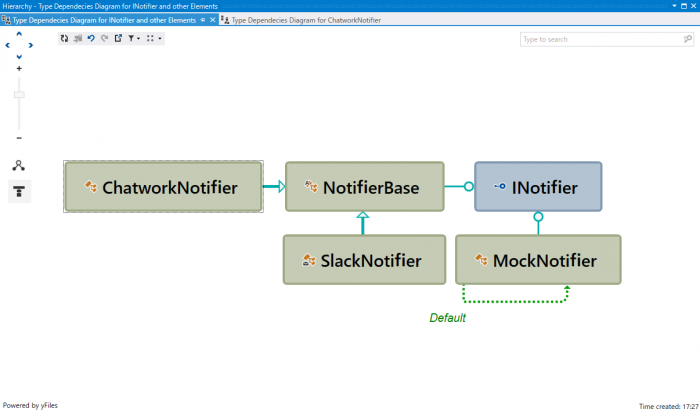This screenshot has height=413, width=700.
Task: Click the zoom slider handle
Action: click(x=19, y=95)
